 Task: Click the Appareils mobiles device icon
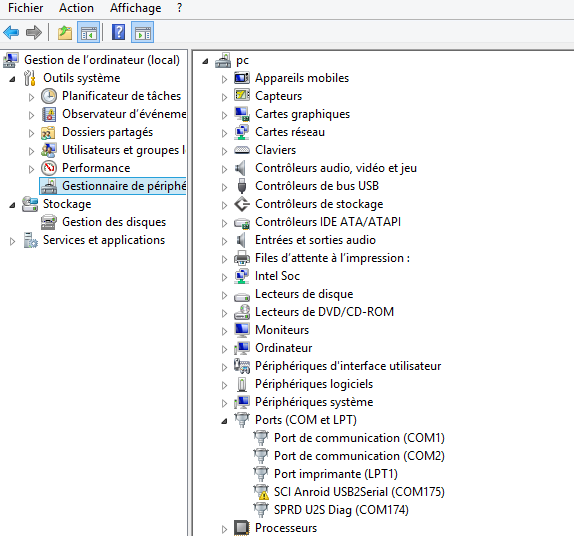[x=242, y=78]
